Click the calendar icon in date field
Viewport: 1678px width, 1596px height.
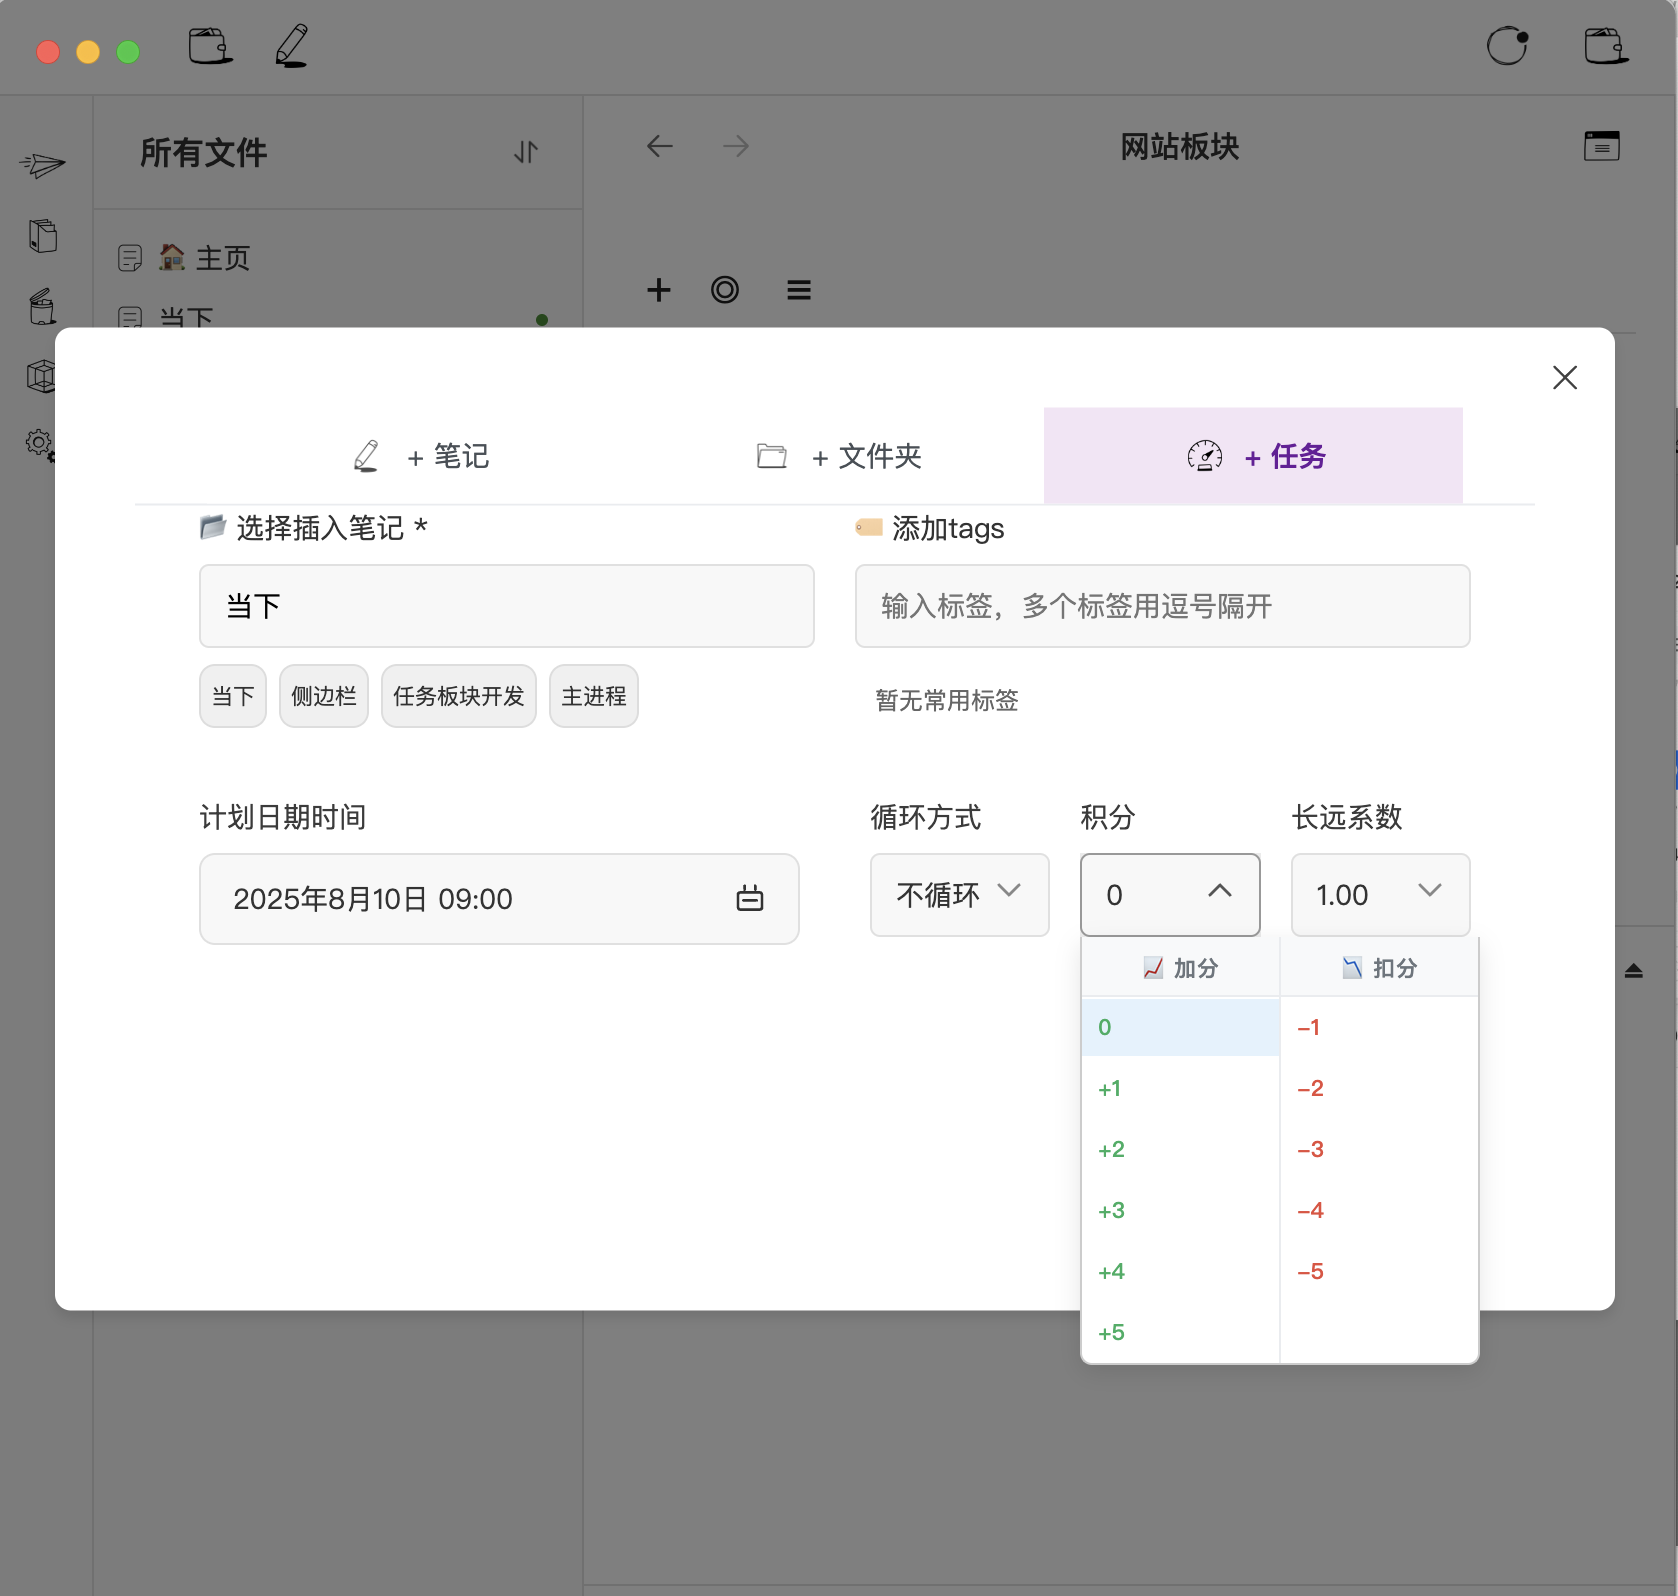click(x=749, y=899)
